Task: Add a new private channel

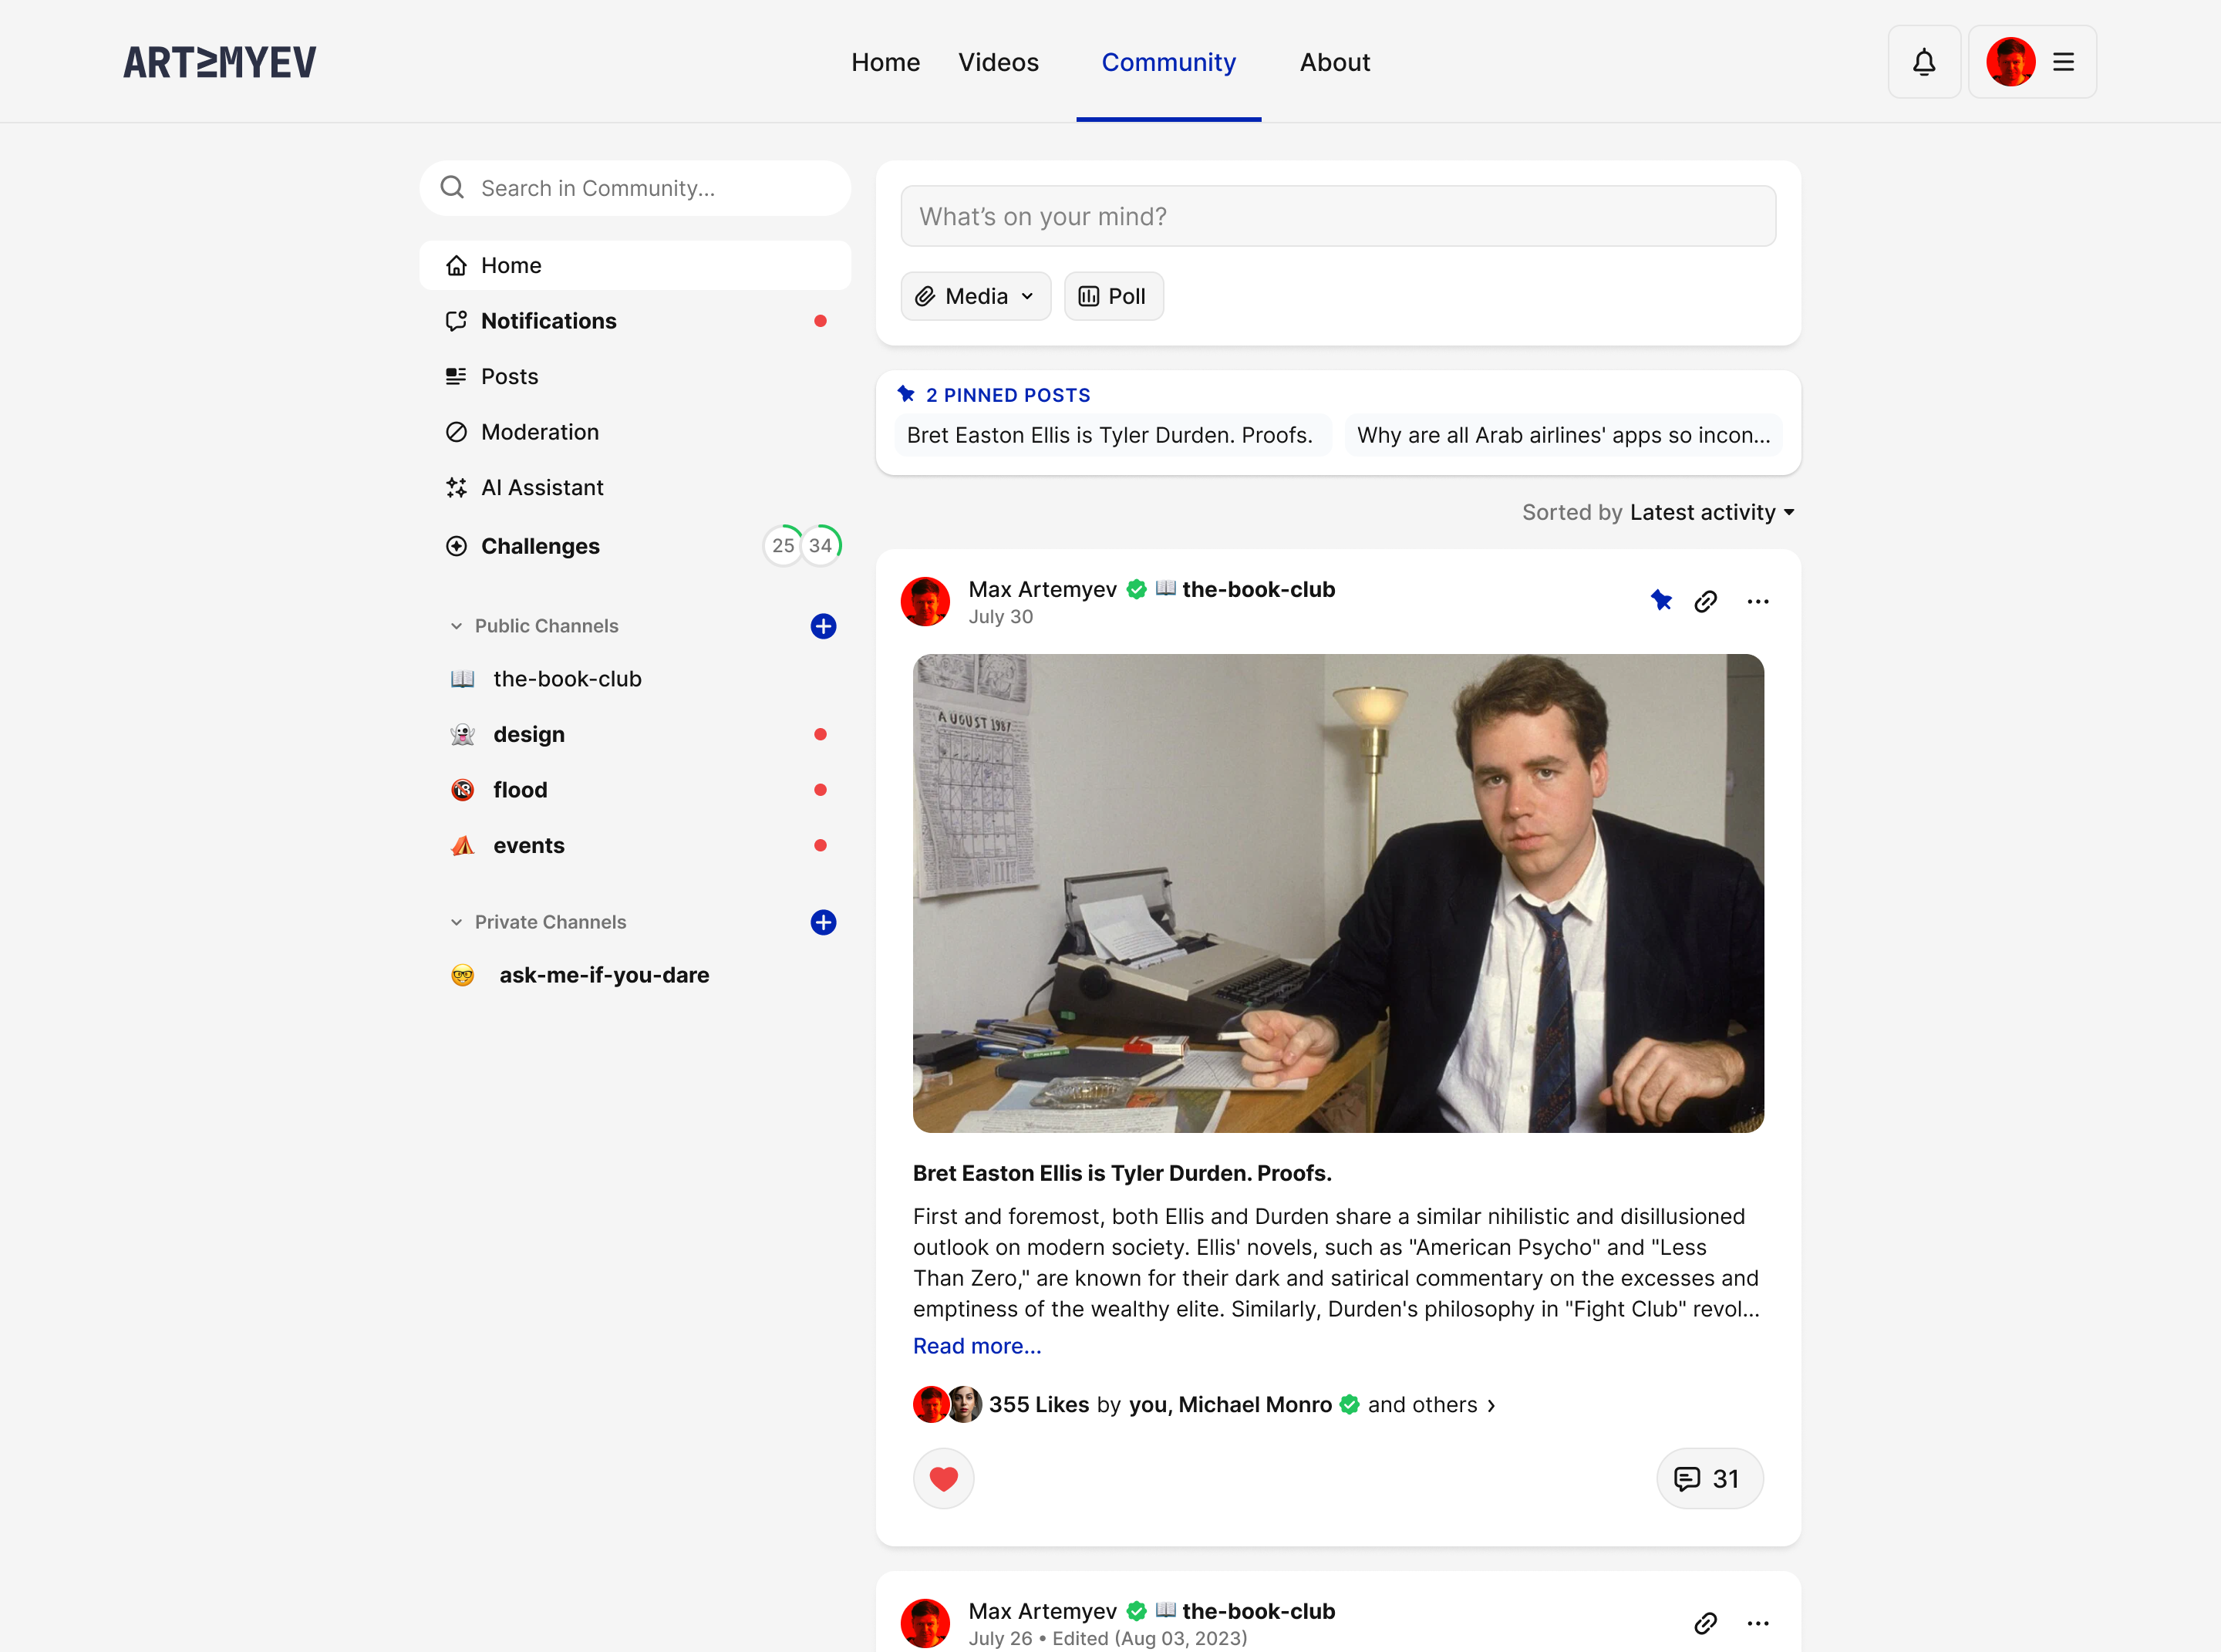Action: [x=822, y=922]
